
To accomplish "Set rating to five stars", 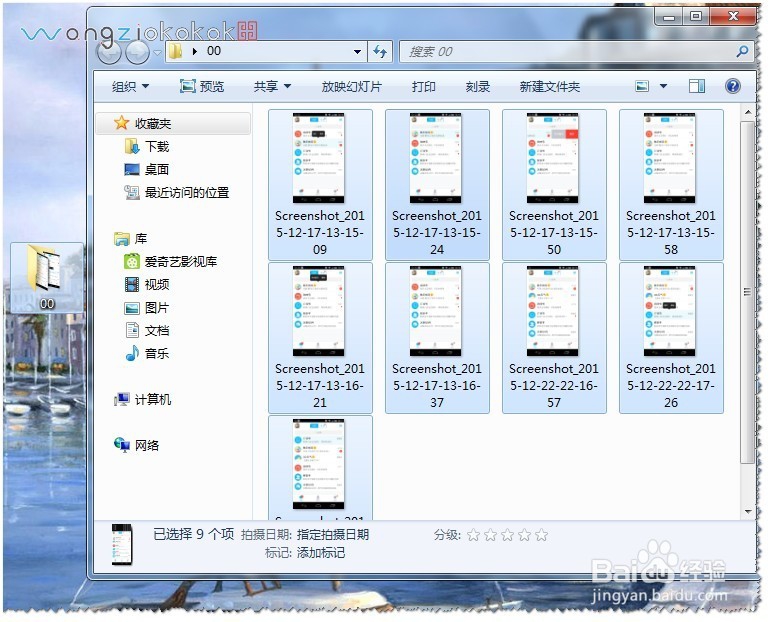I will [x=541, y=535].
